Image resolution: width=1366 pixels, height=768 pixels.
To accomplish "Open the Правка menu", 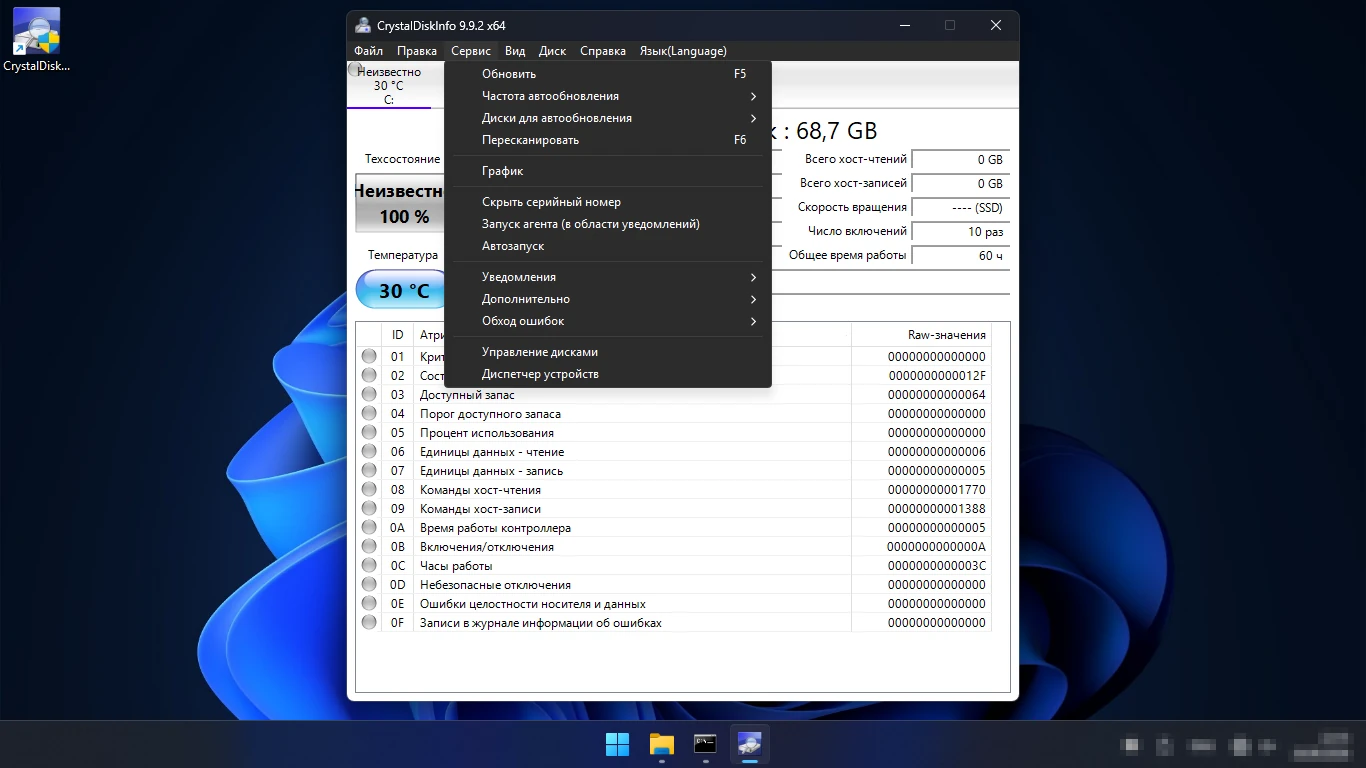I will pyautogui.click(x=416, y=51).
